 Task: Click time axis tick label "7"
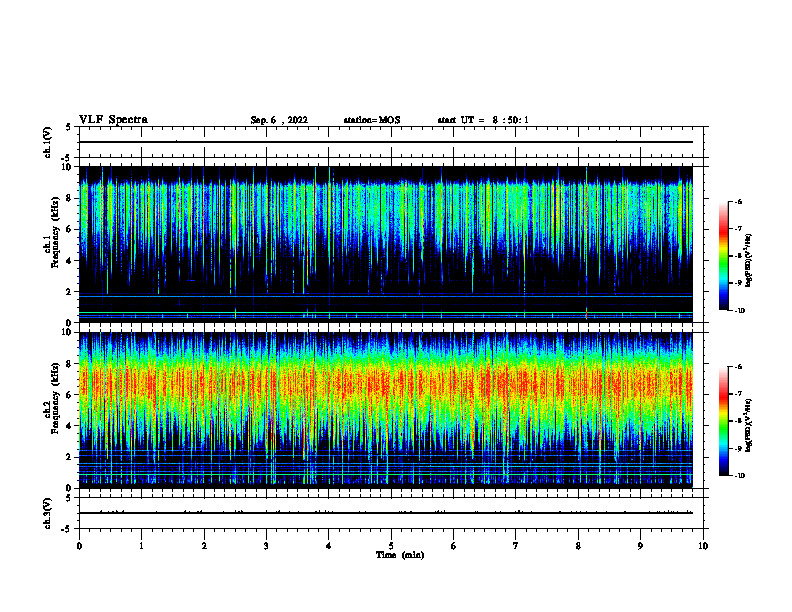tap(516, 546)
